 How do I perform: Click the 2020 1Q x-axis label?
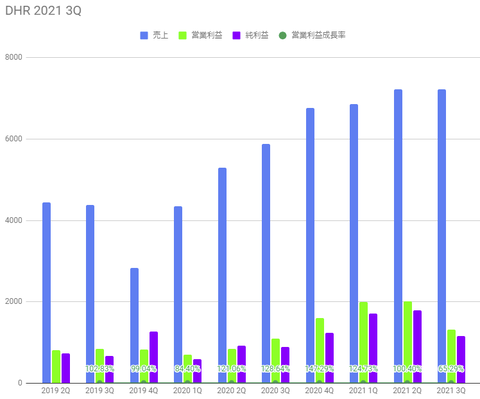point(187,390)
